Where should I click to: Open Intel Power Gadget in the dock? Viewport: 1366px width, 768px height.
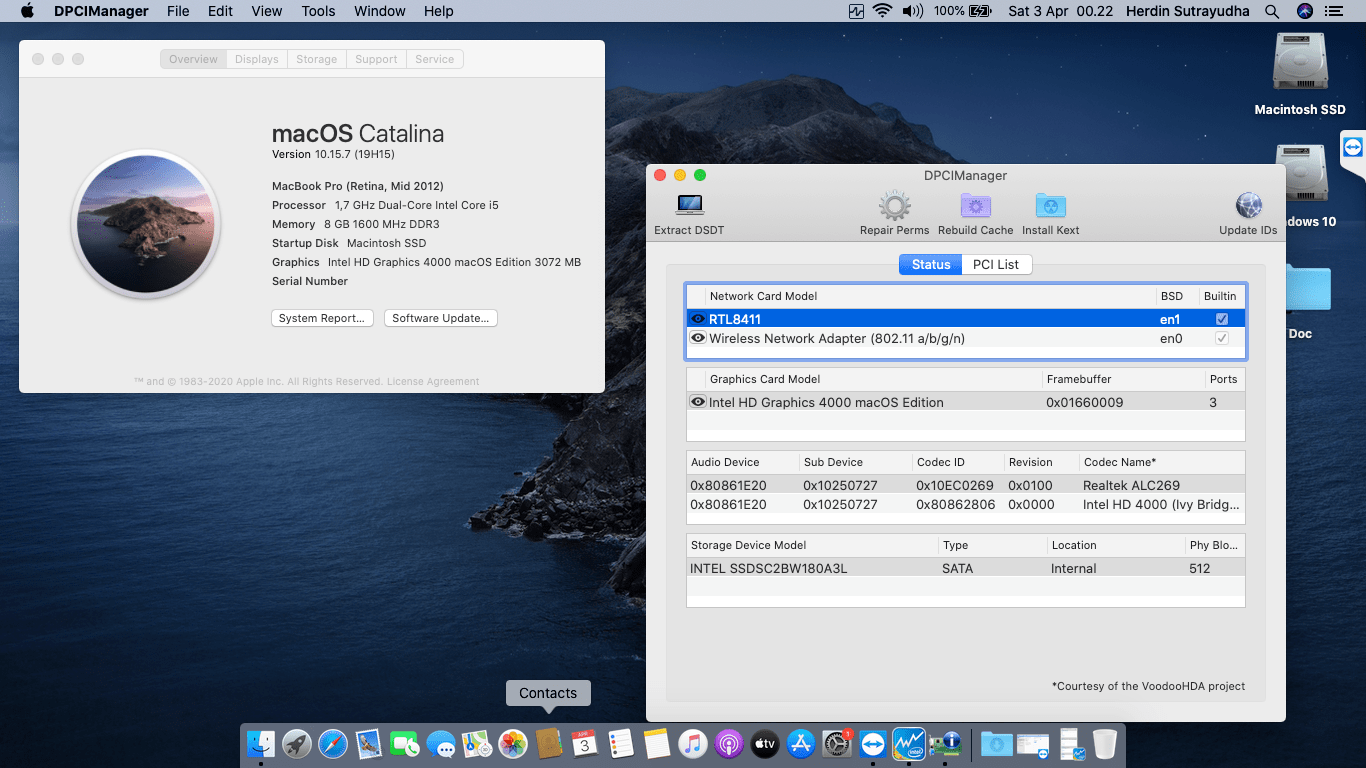(x=909, y=743)
